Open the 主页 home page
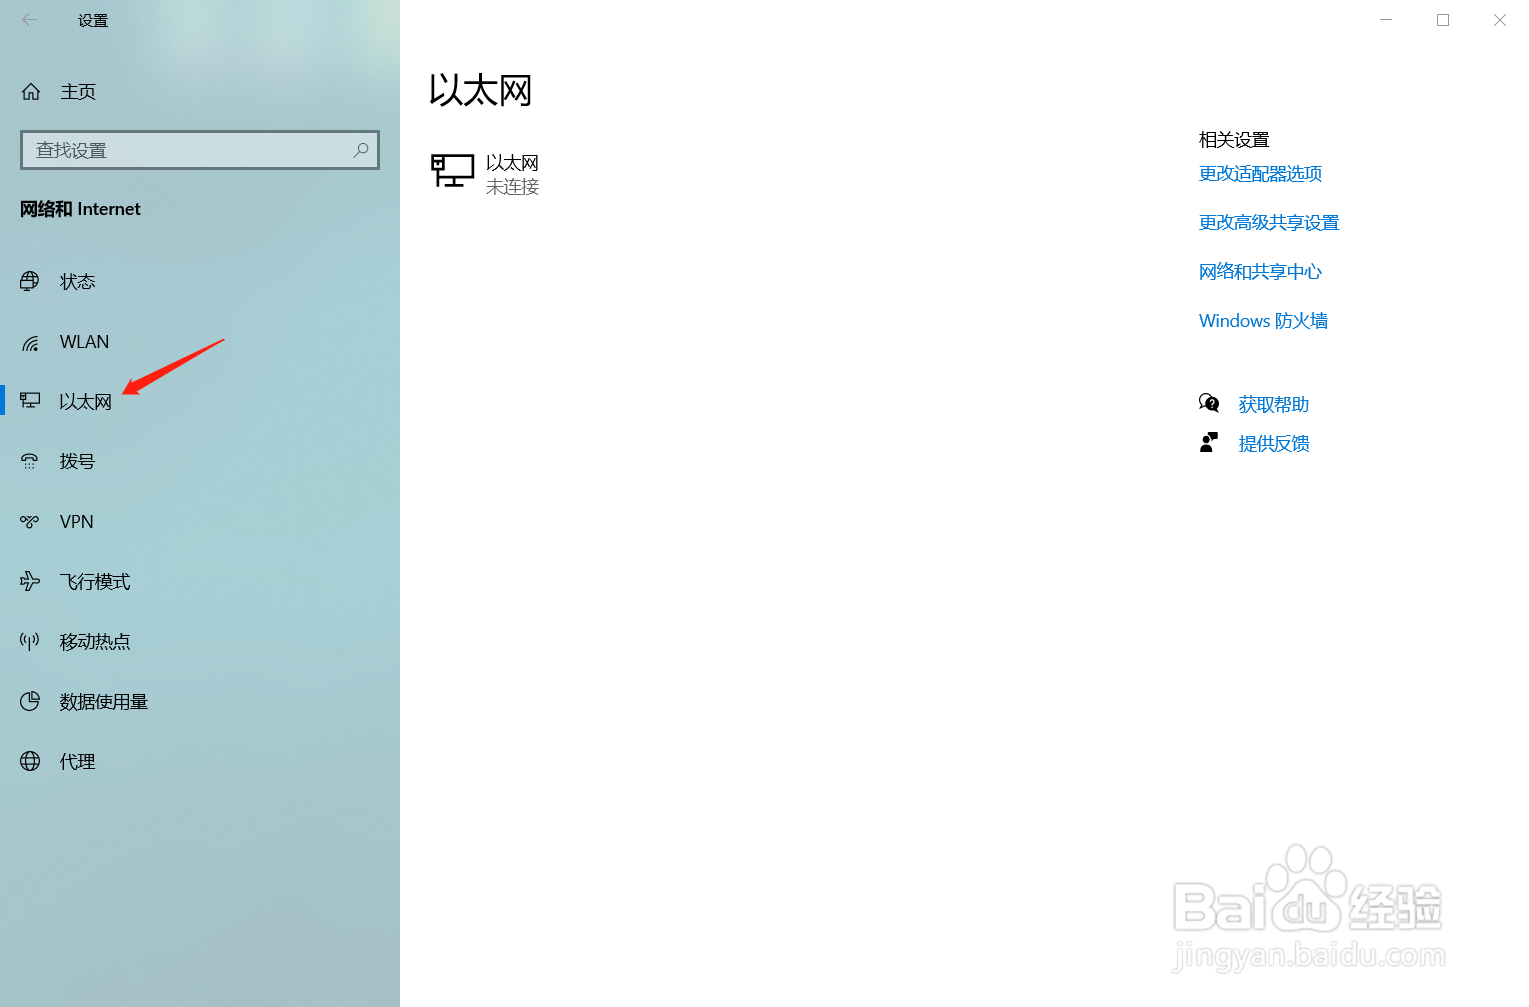Screen dimensions: 1529x1007 [78, 92]
